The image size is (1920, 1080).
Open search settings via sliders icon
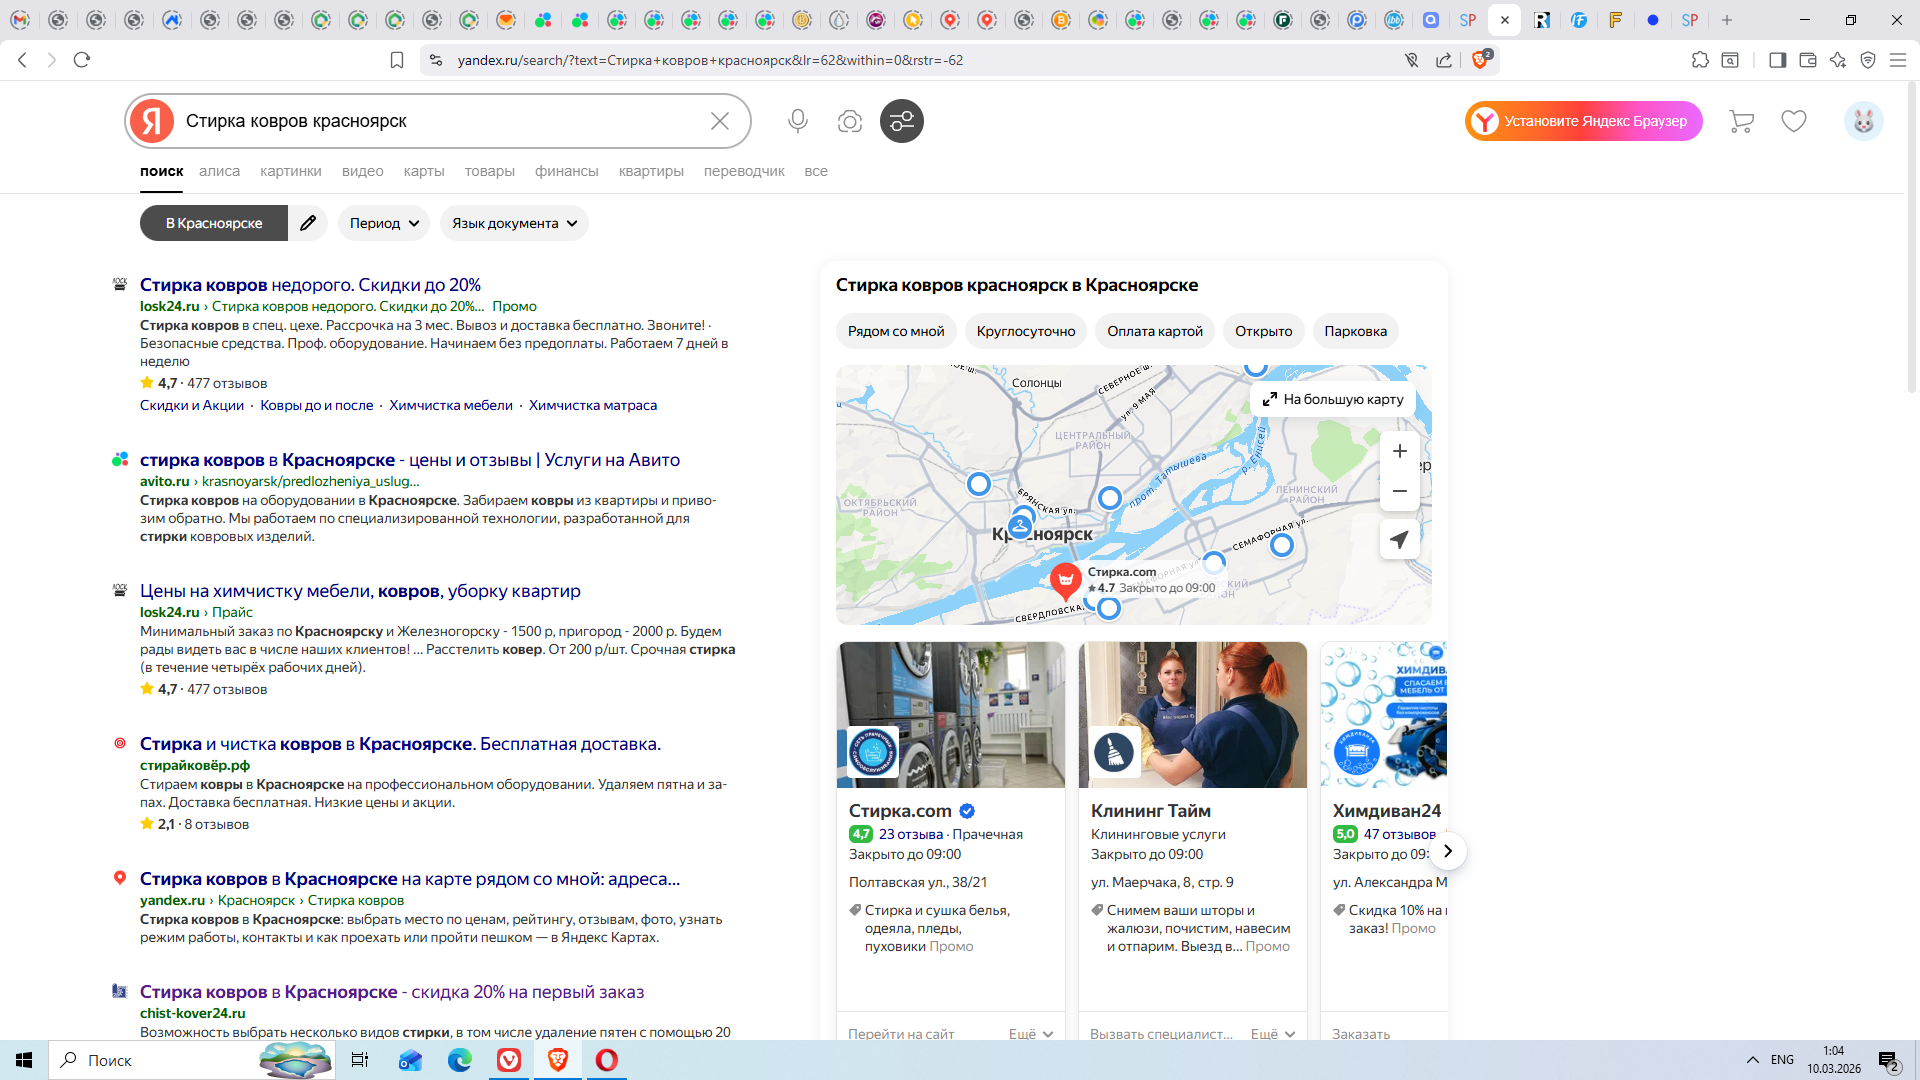point(901,121)
